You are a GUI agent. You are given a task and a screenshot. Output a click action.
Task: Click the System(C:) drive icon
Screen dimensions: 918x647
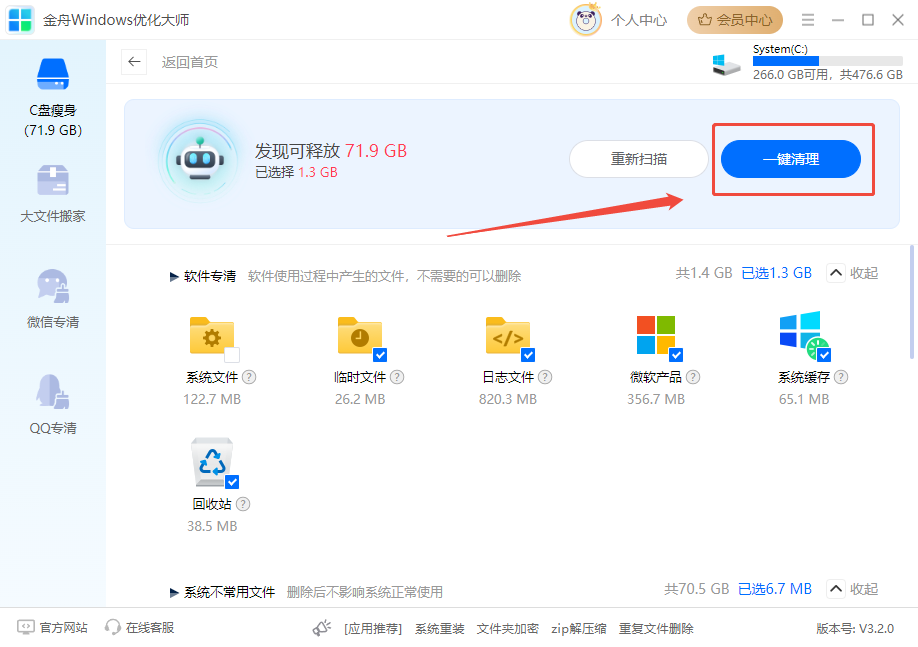point(725,64)
